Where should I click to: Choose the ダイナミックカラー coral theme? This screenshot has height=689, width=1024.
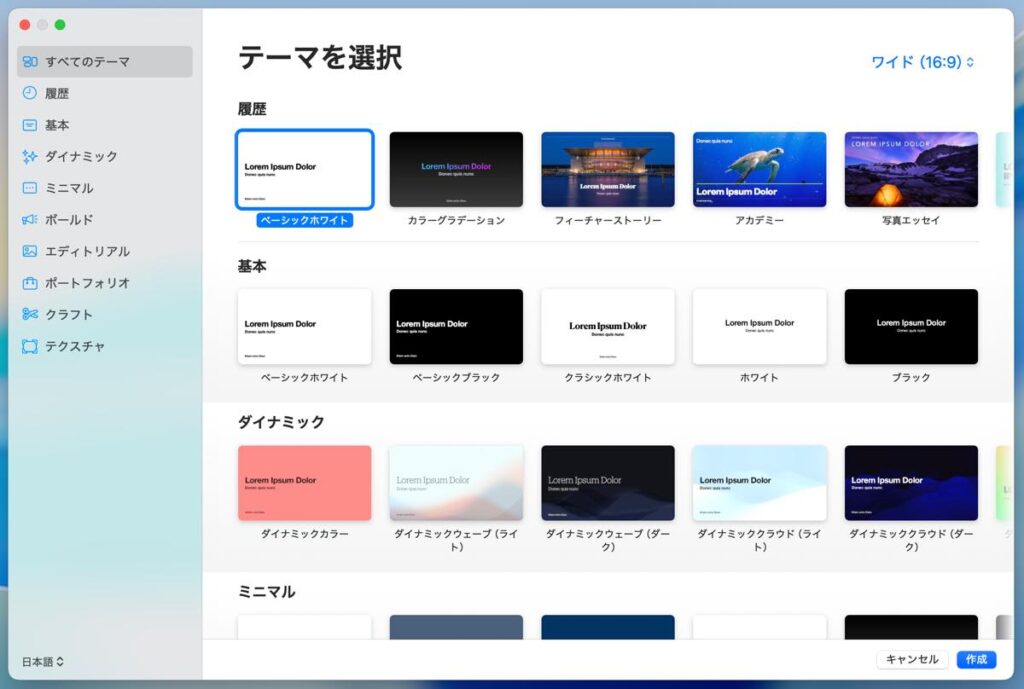coord(305,483)
